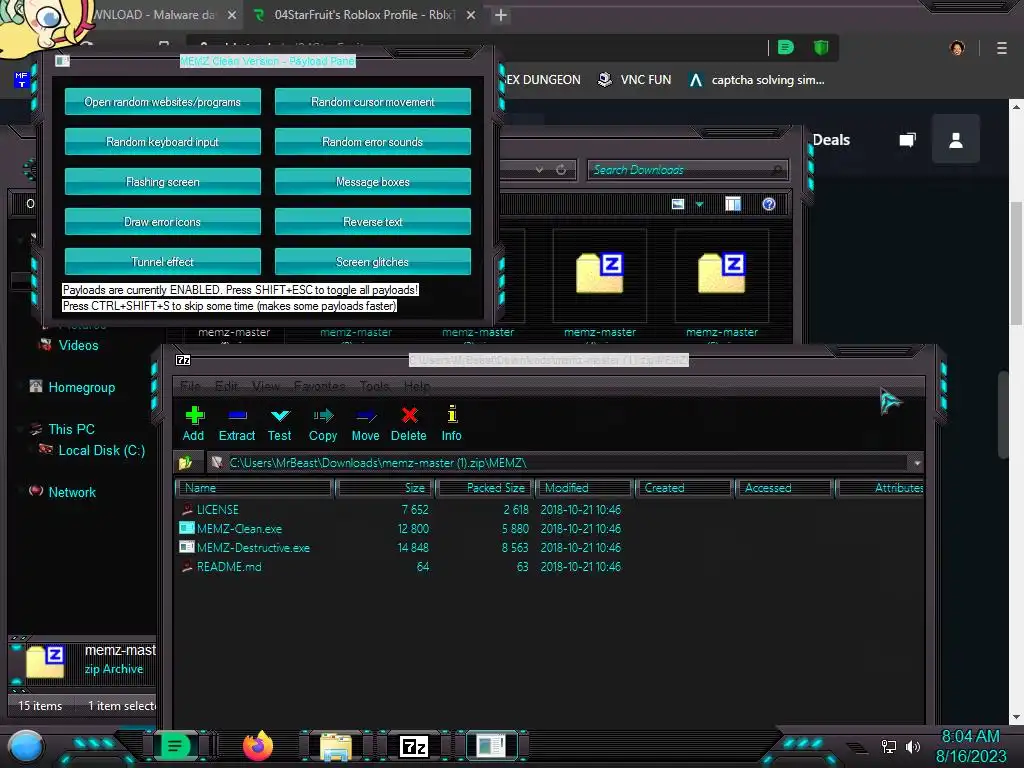Open the 7-Zip Favorites menu
Screen dimensions: 1024x768
pos(319,386)
